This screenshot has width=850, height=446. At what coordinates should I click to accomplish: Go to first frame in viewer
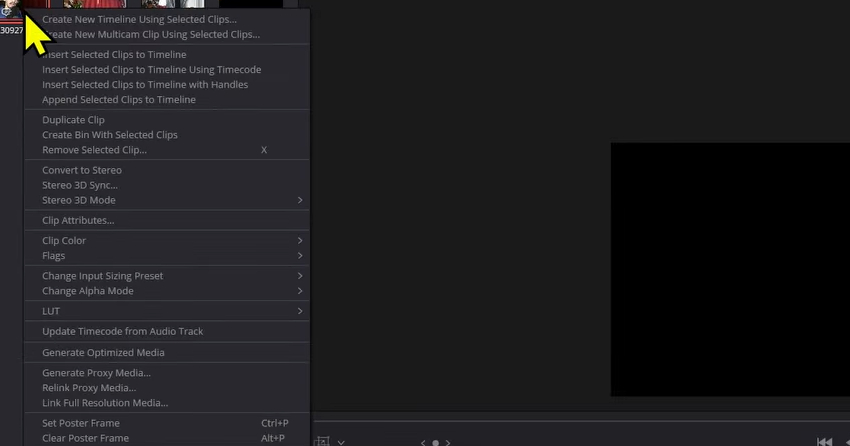825,442
